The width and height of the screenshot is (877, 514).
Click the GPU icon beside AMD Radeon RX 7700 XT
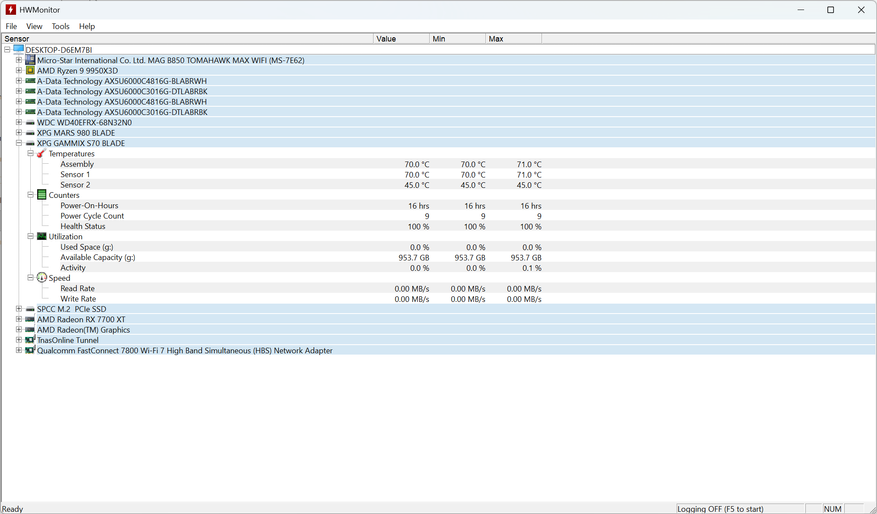point(30,319)
